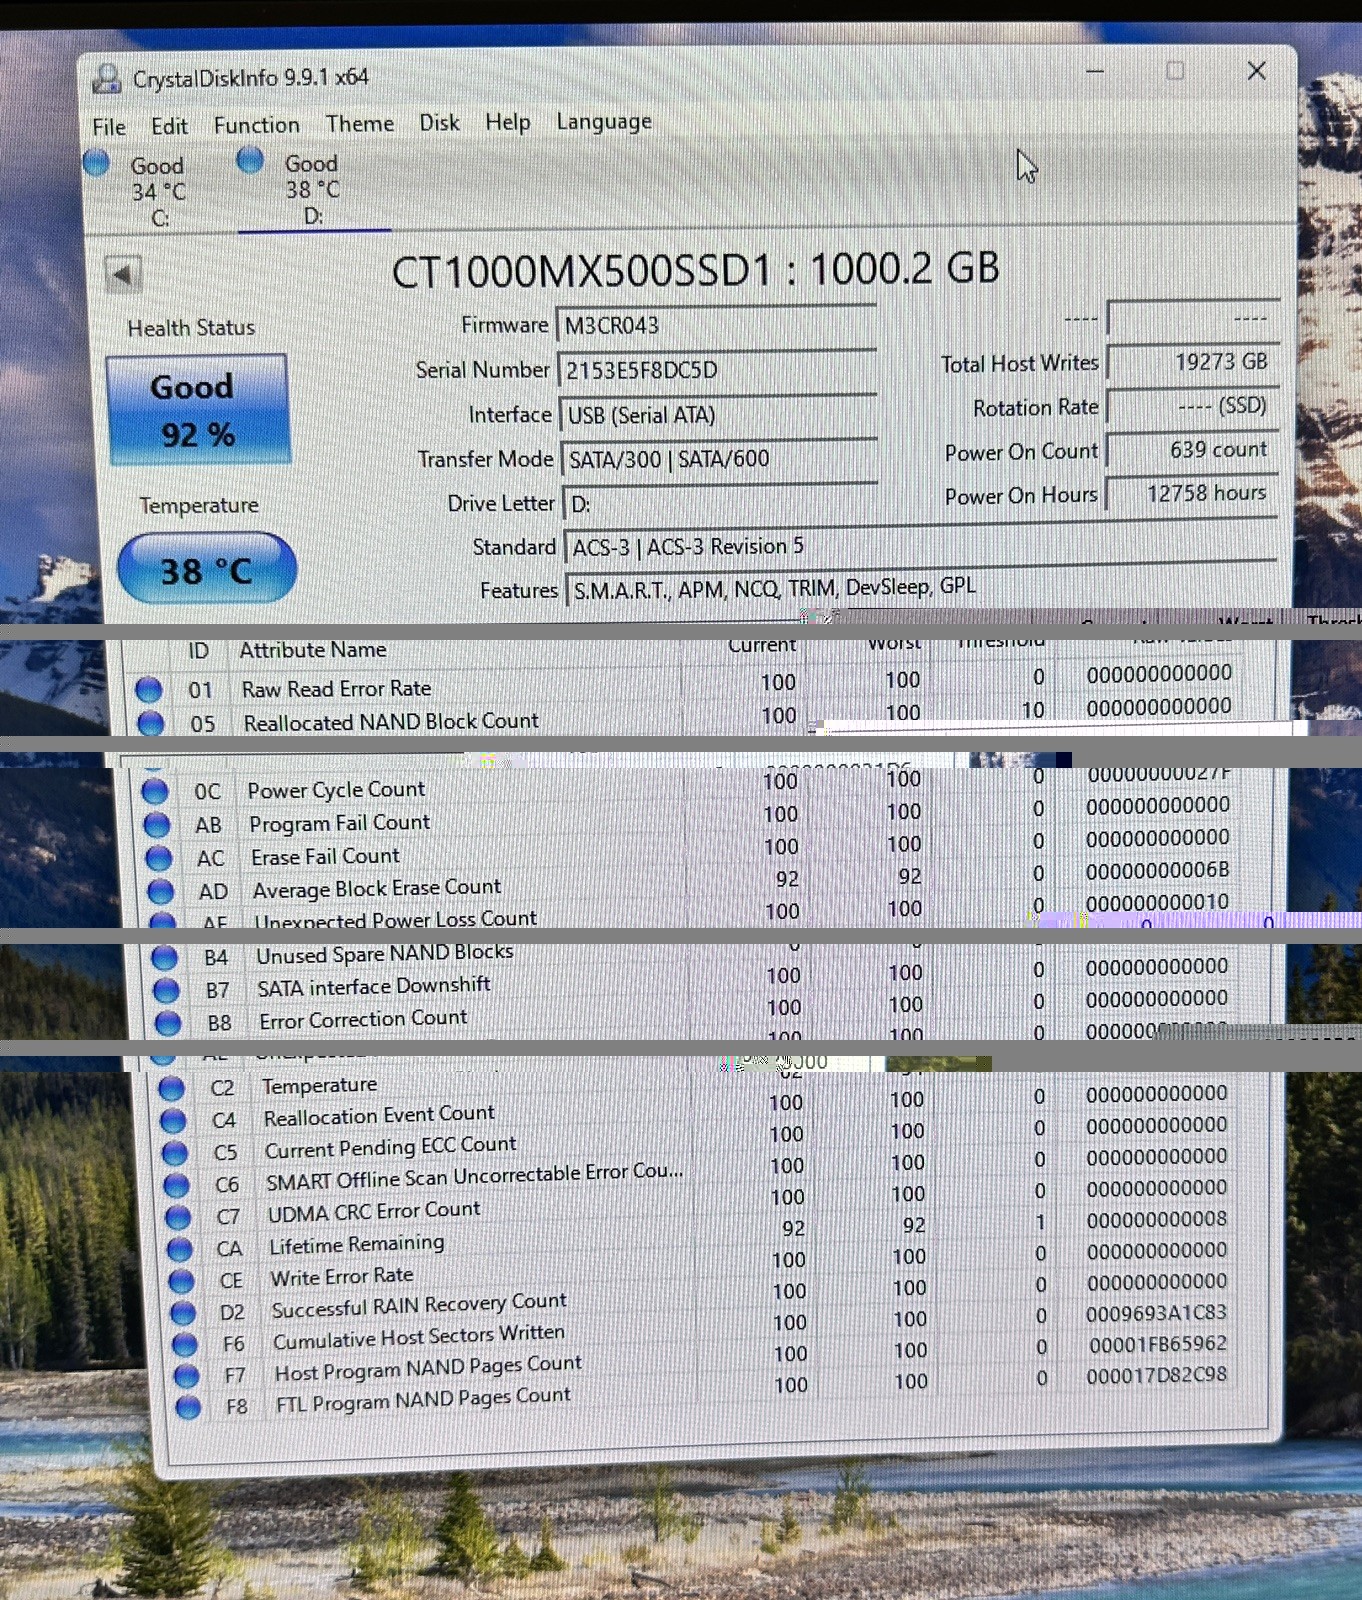The image size is (1362, 1600).
Task: Click the Transfer Mode field
Action: pos(721,459)
